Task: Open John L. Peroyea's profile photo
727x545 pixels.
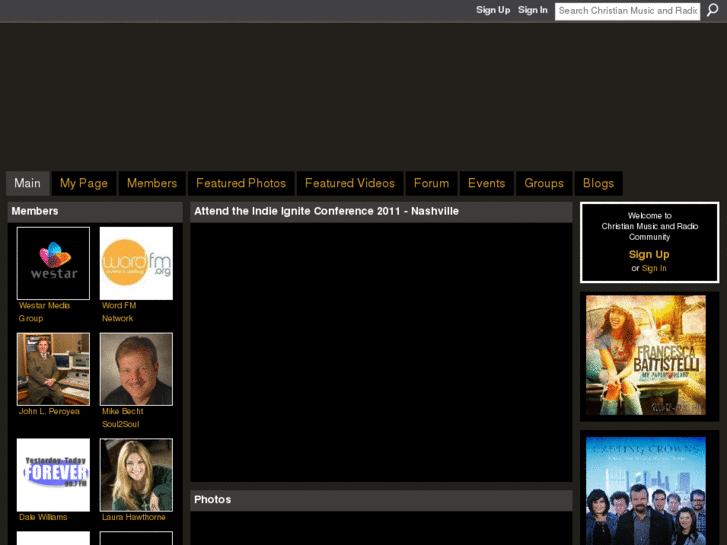Action: [53, 369]
